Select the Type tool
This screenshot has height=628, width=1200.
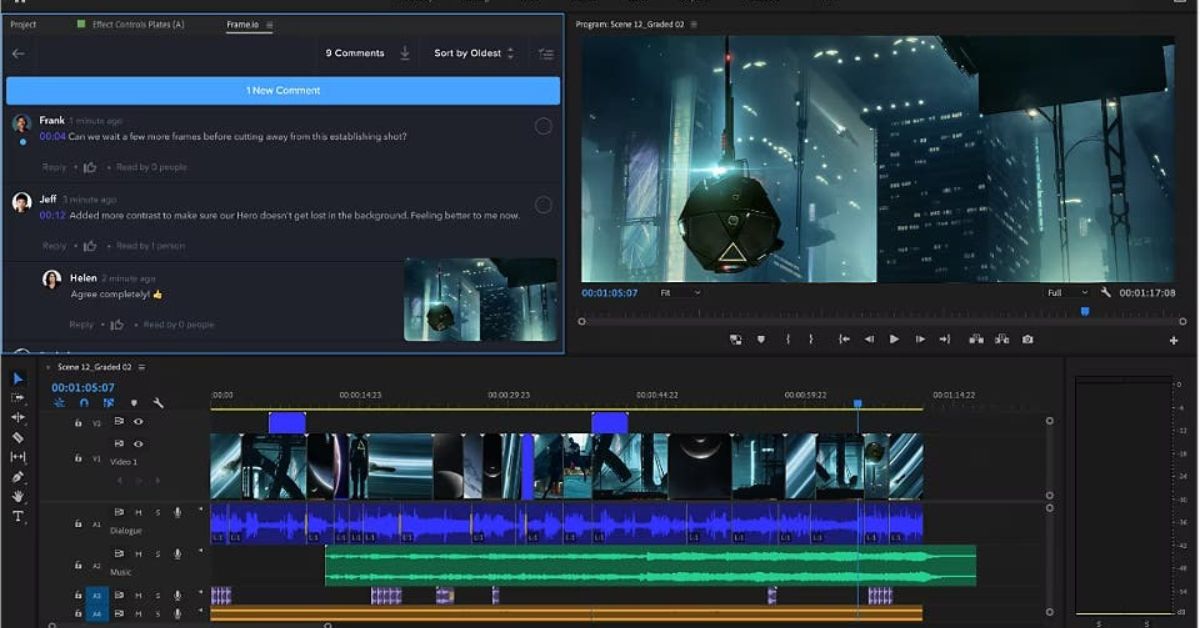click(18, 516)
